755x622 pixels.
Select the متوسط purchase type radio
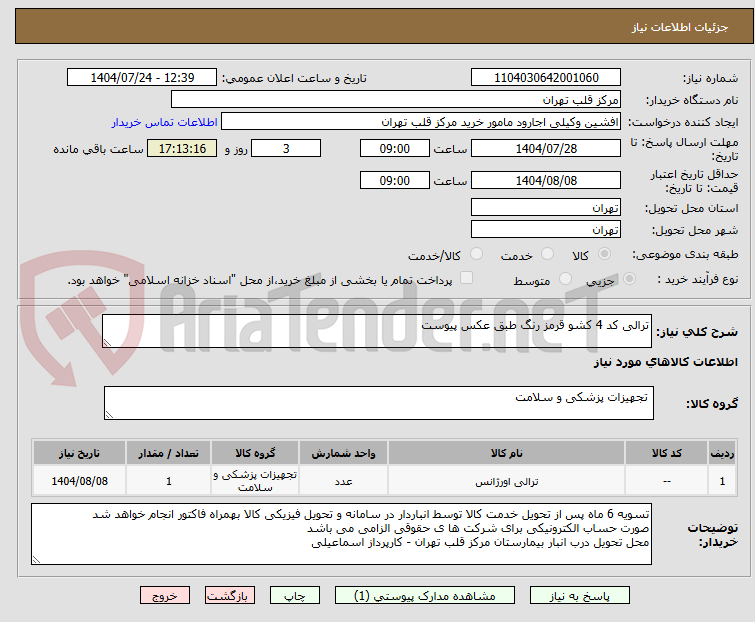pyautogui.click(x=565, y=279)
